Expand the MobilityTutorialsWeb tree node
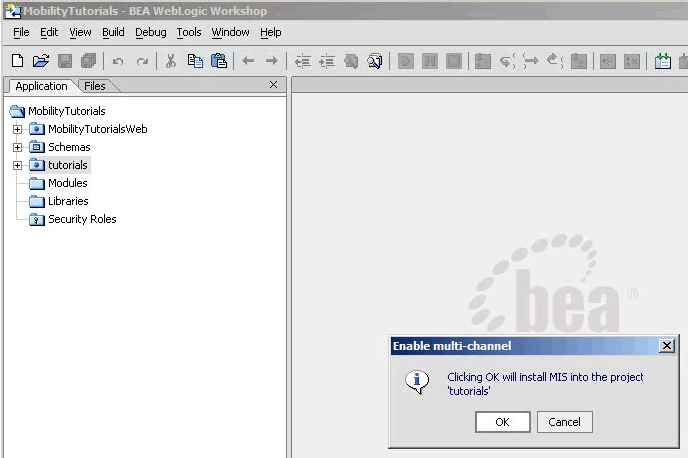 17,129
